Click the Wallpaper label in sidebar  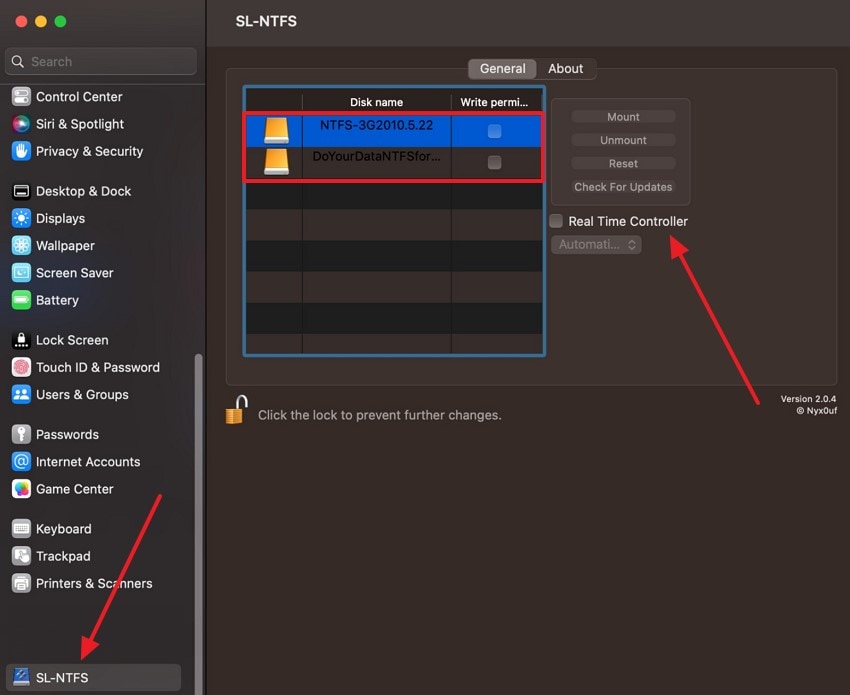click(65, 246)
